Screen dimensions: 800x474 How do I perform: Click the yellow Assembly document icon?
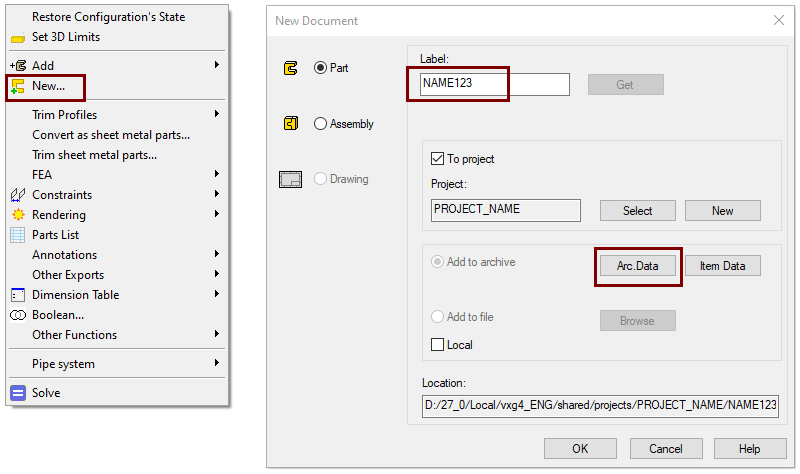point(290,123)
